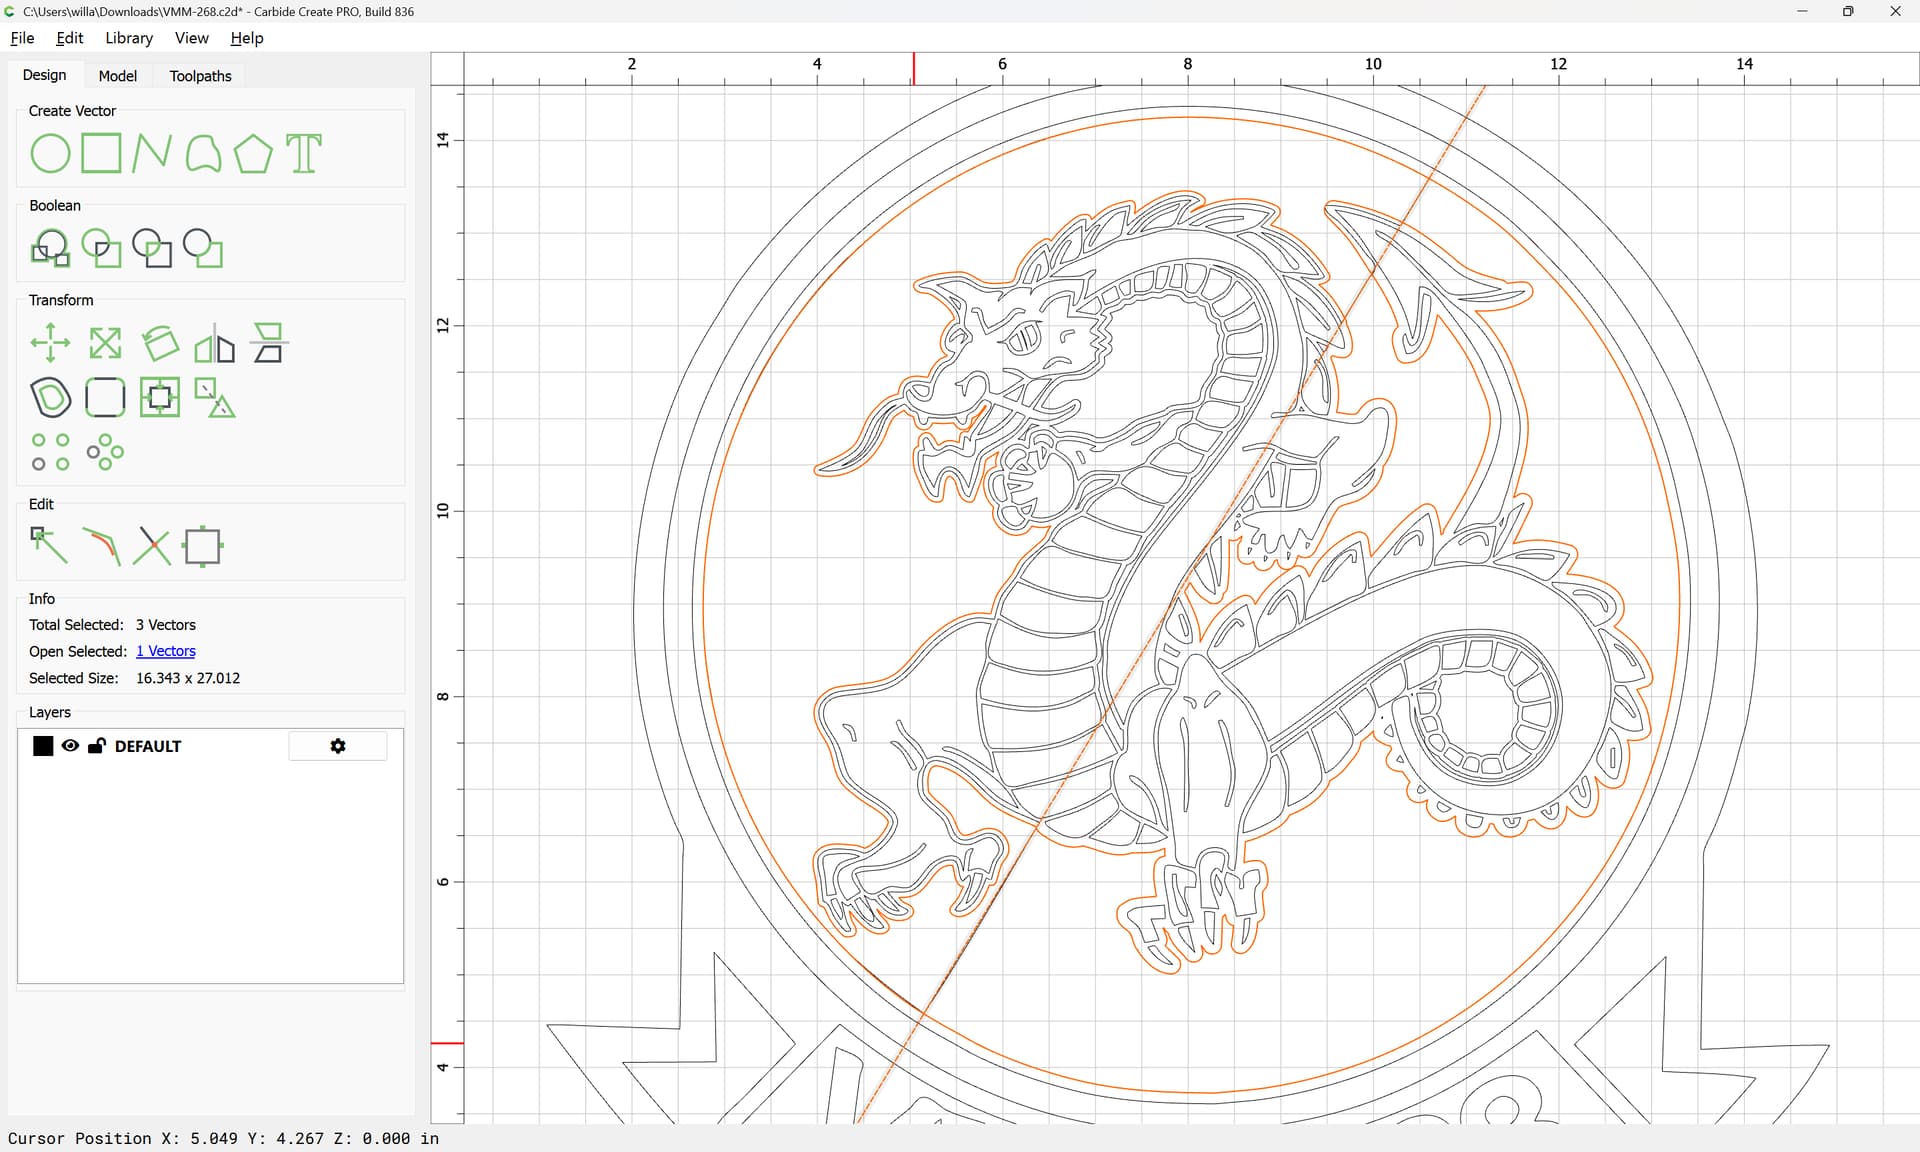Open the Circular Array tool
The image size is (1920, 1152).
(105, 452)
